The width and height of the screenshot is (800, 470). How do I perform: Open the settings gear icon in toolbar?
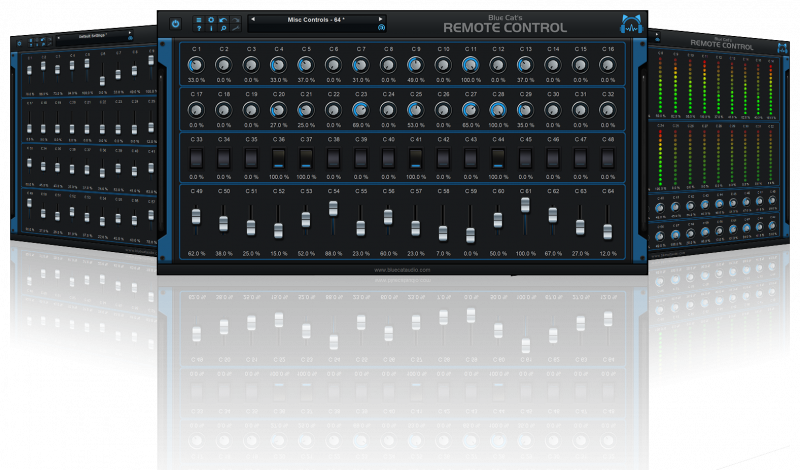(x=210, y=19)
